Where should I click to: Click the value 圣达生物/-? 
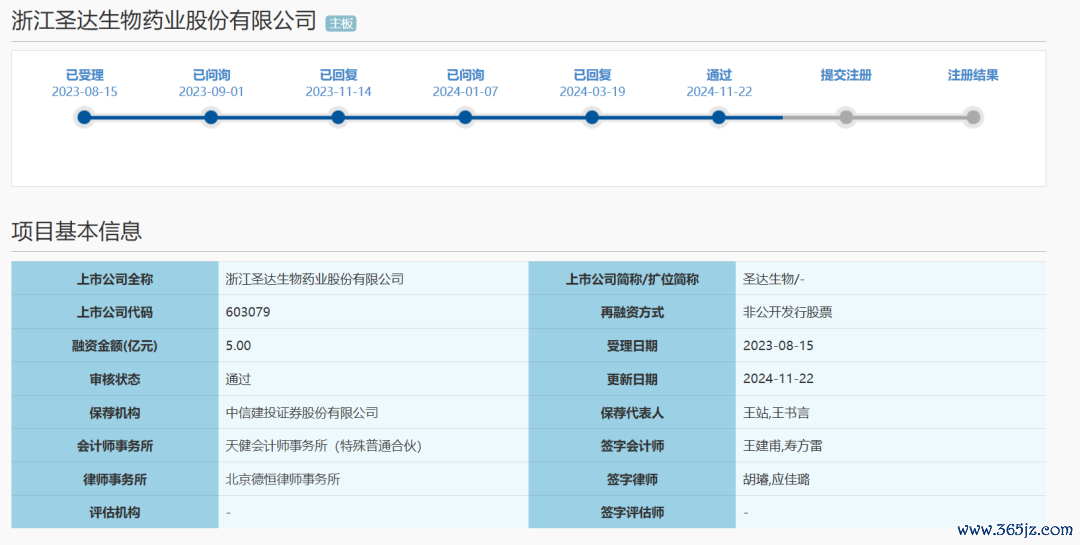point(773,279)
